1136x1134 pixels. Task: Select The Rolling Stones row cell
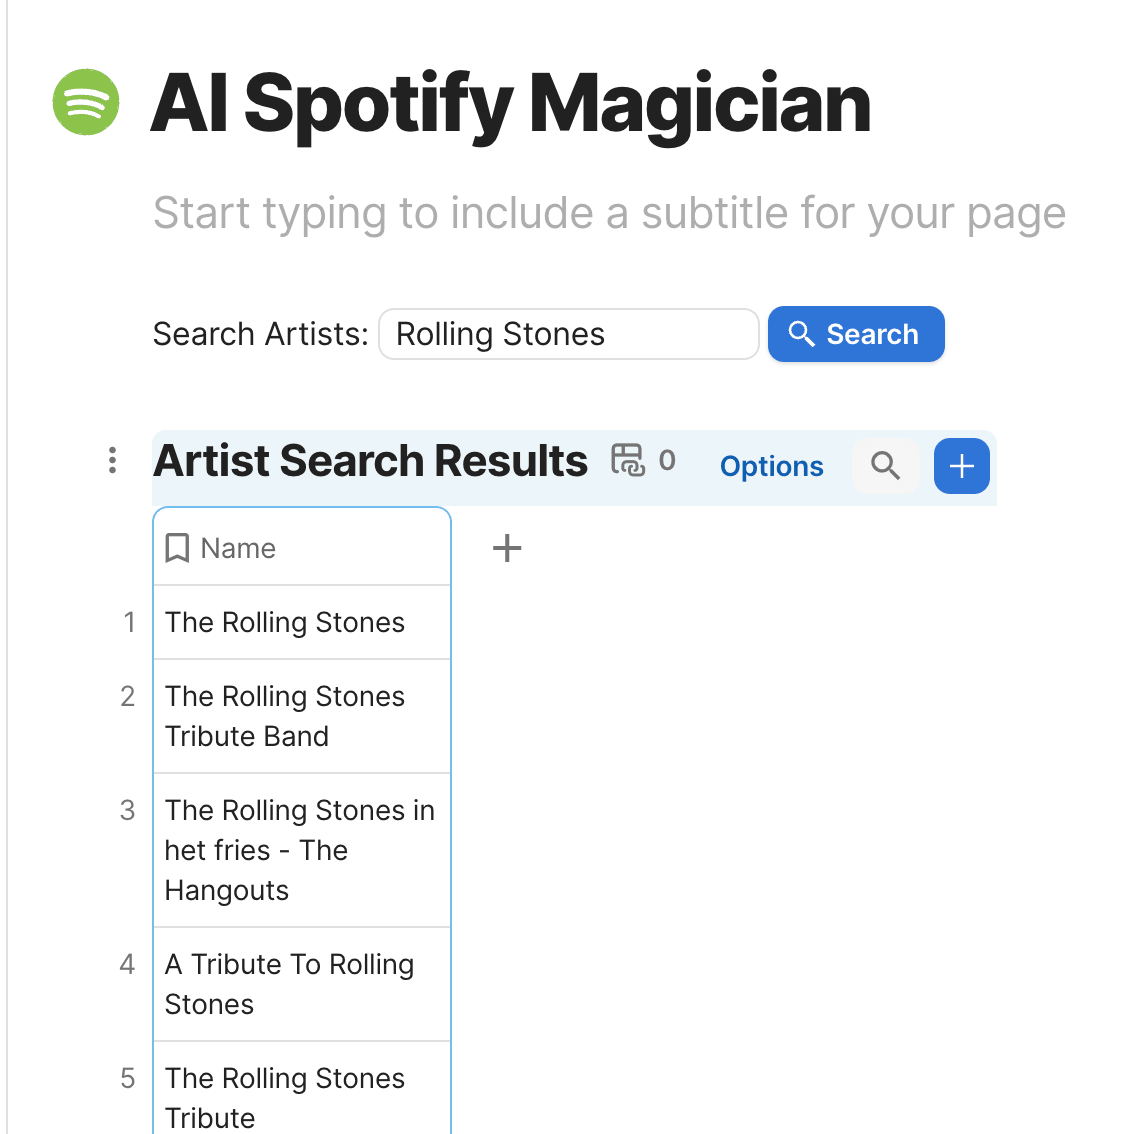[x=302, y=622]
